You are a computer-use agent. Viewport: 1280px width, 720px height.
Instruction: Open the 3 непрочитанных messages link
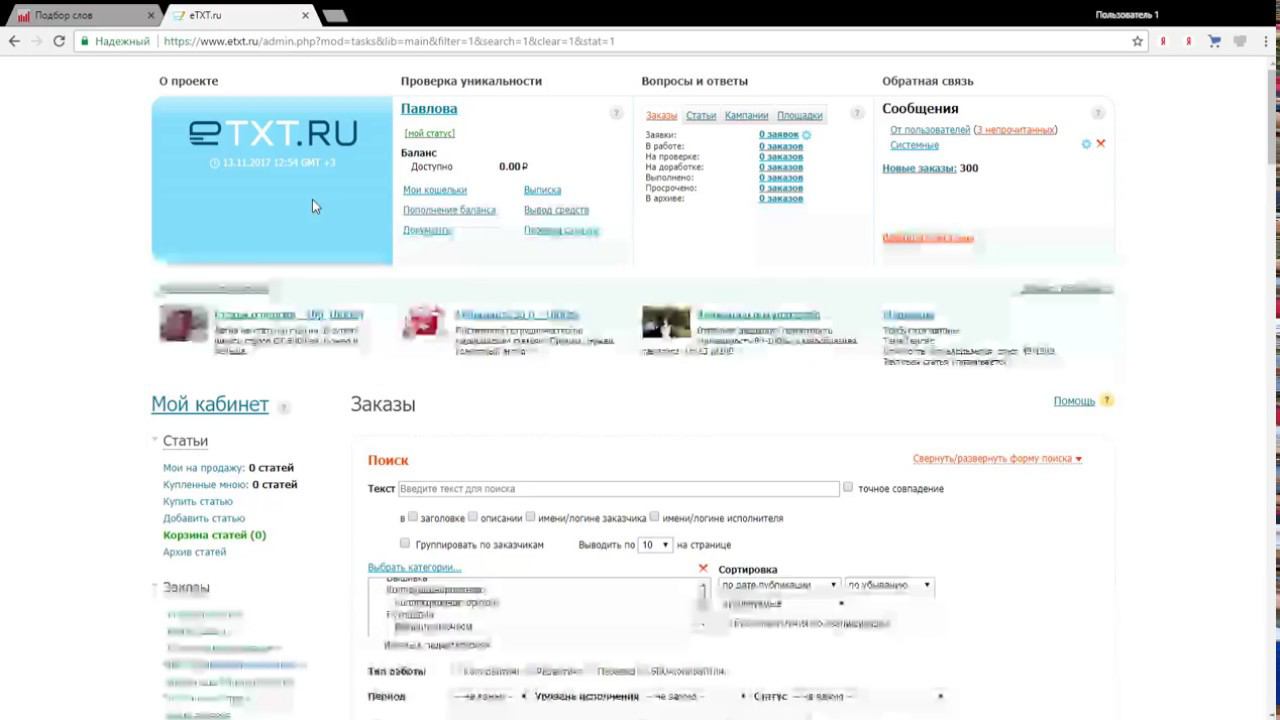click(1015, 130)
